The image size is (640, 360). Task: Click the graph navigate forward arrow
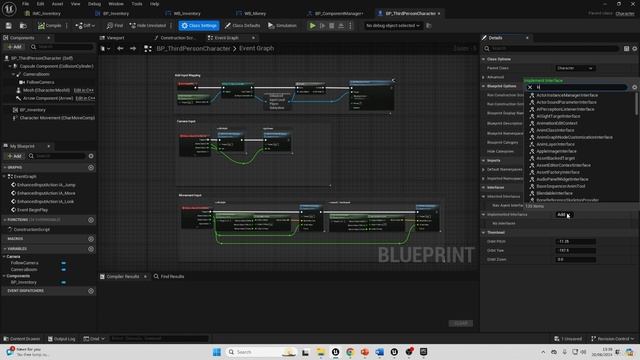pyautogui.click(x=133, y=49)
